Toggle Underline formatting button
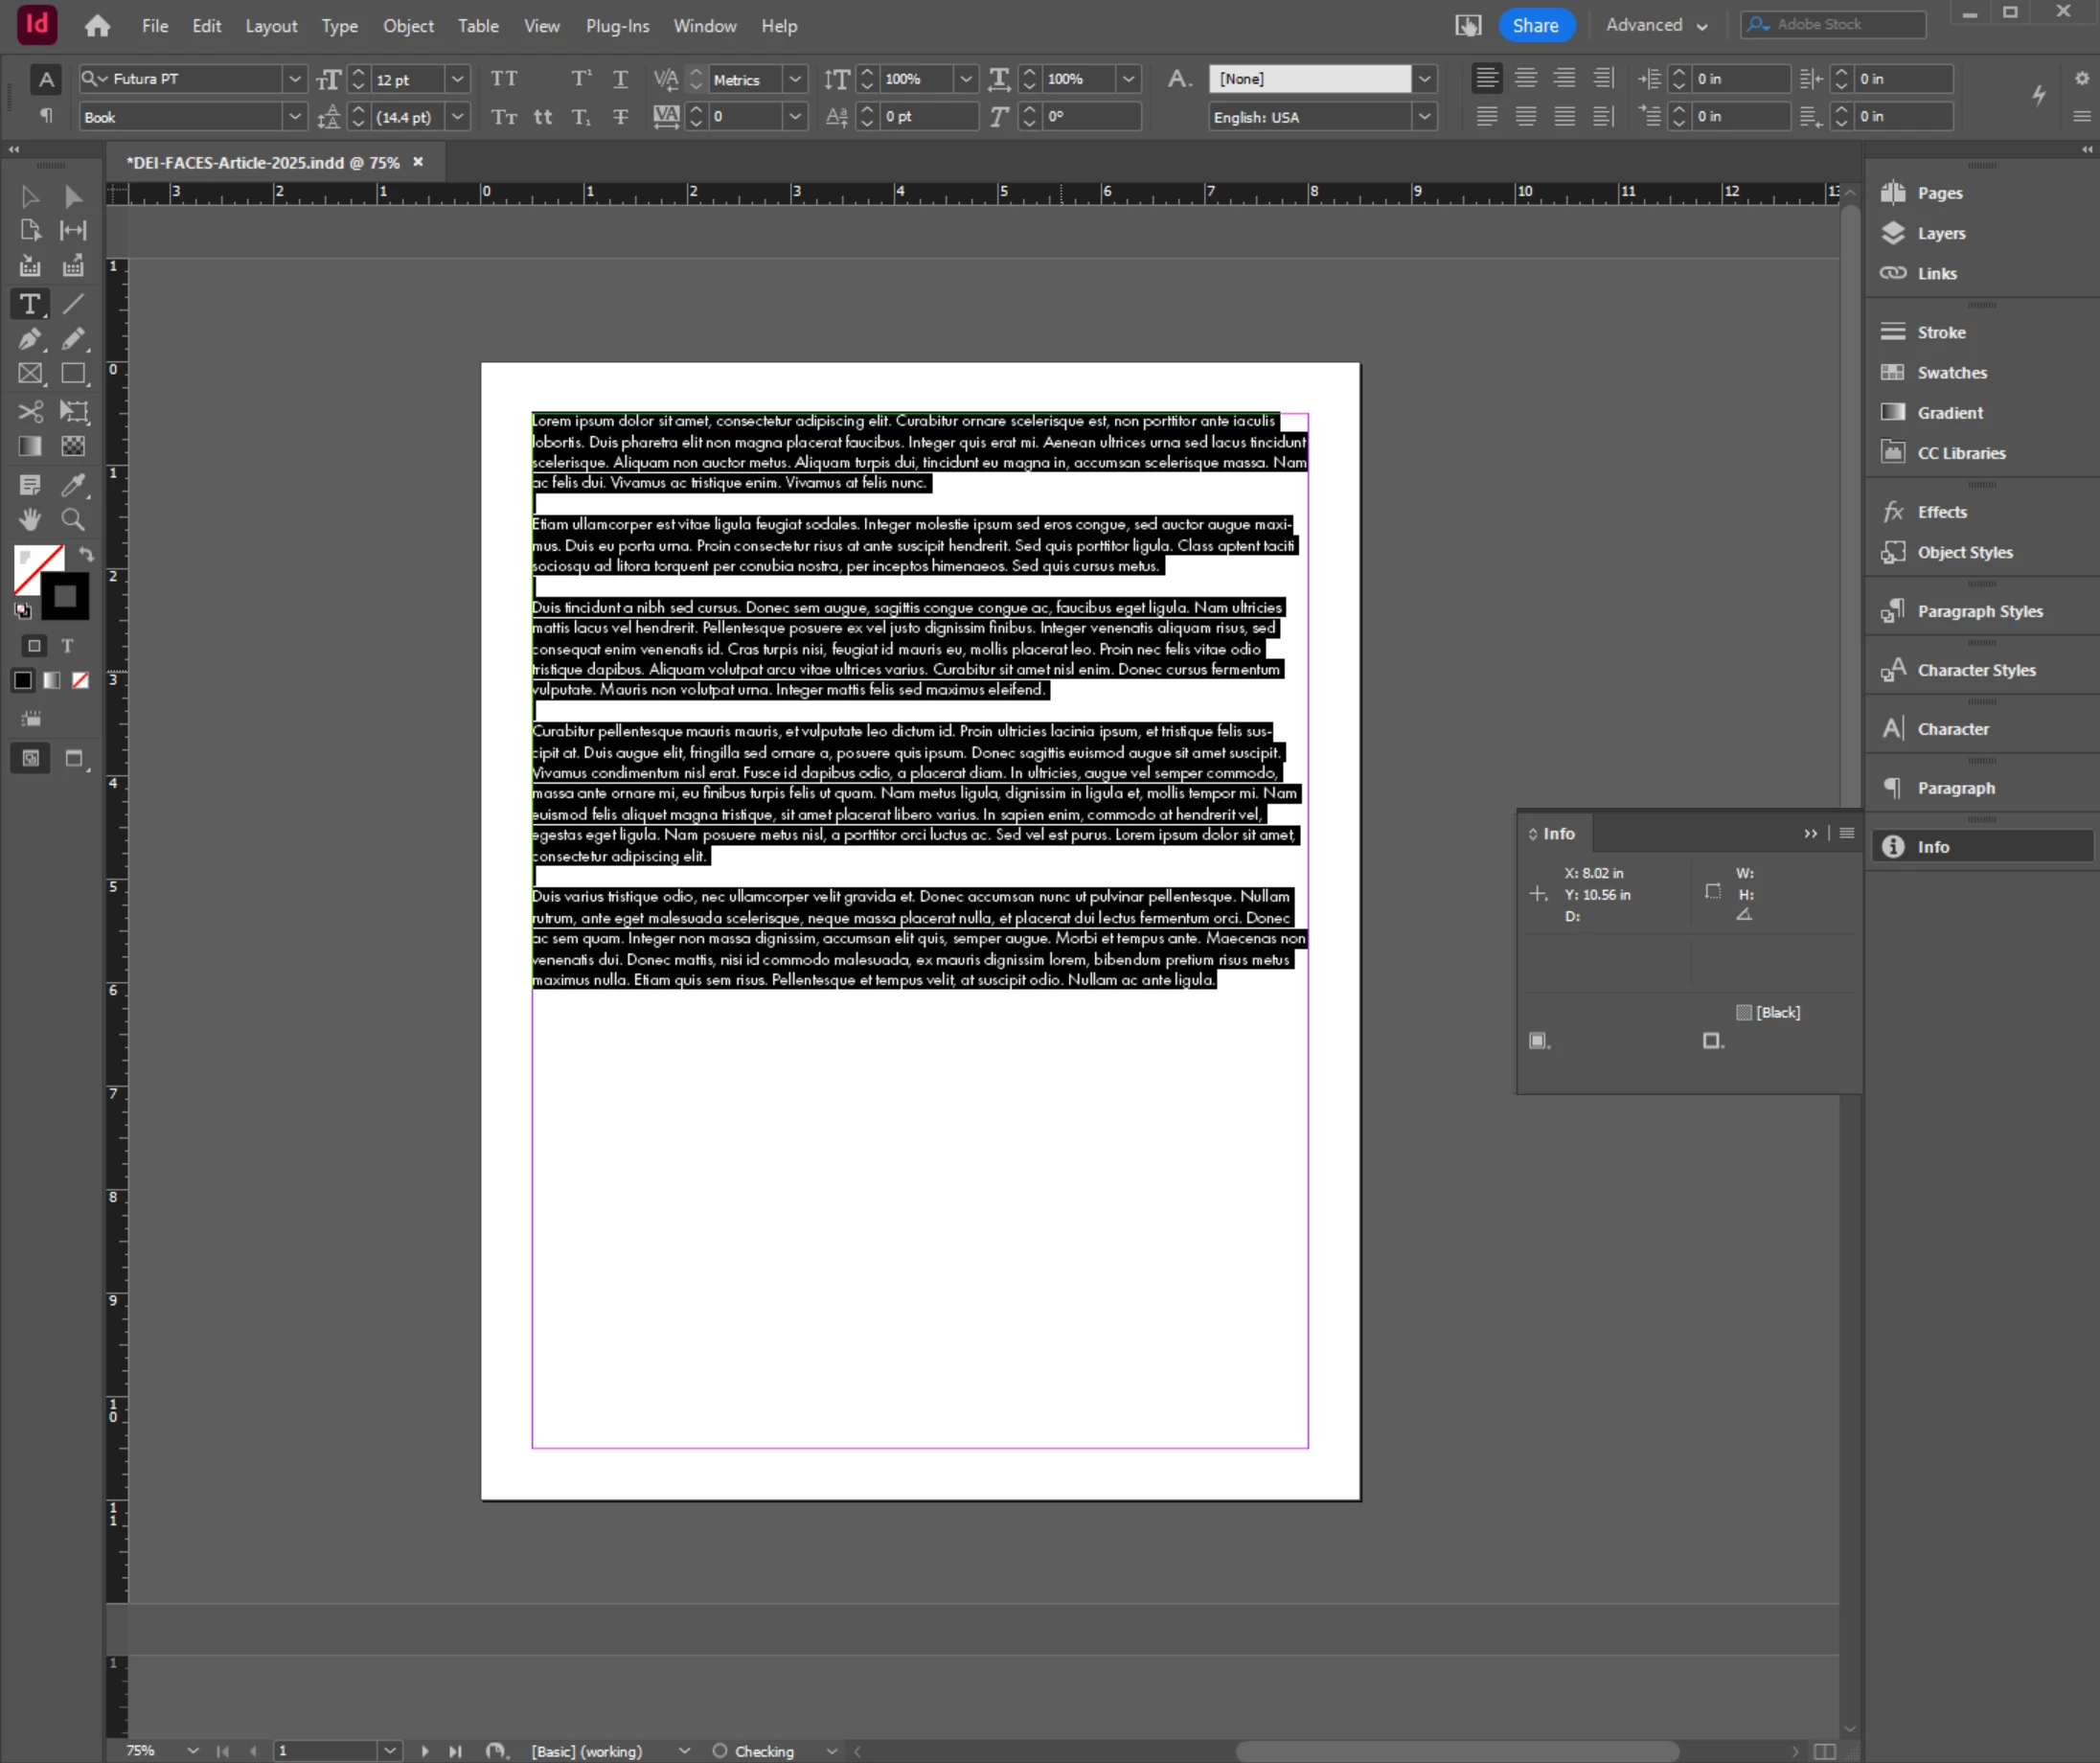The width and height of the screenshot is (2100, 1763). coord(620,78)
